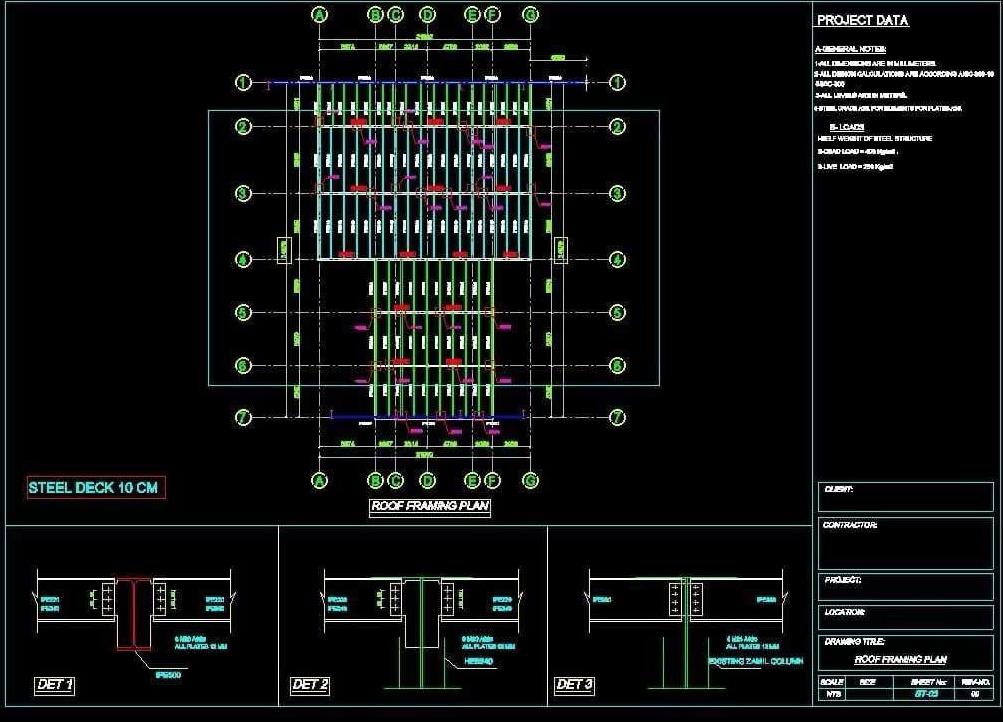Pick grid bubble 'D' above the plan

pyautogui.click(x=427, y=15)
